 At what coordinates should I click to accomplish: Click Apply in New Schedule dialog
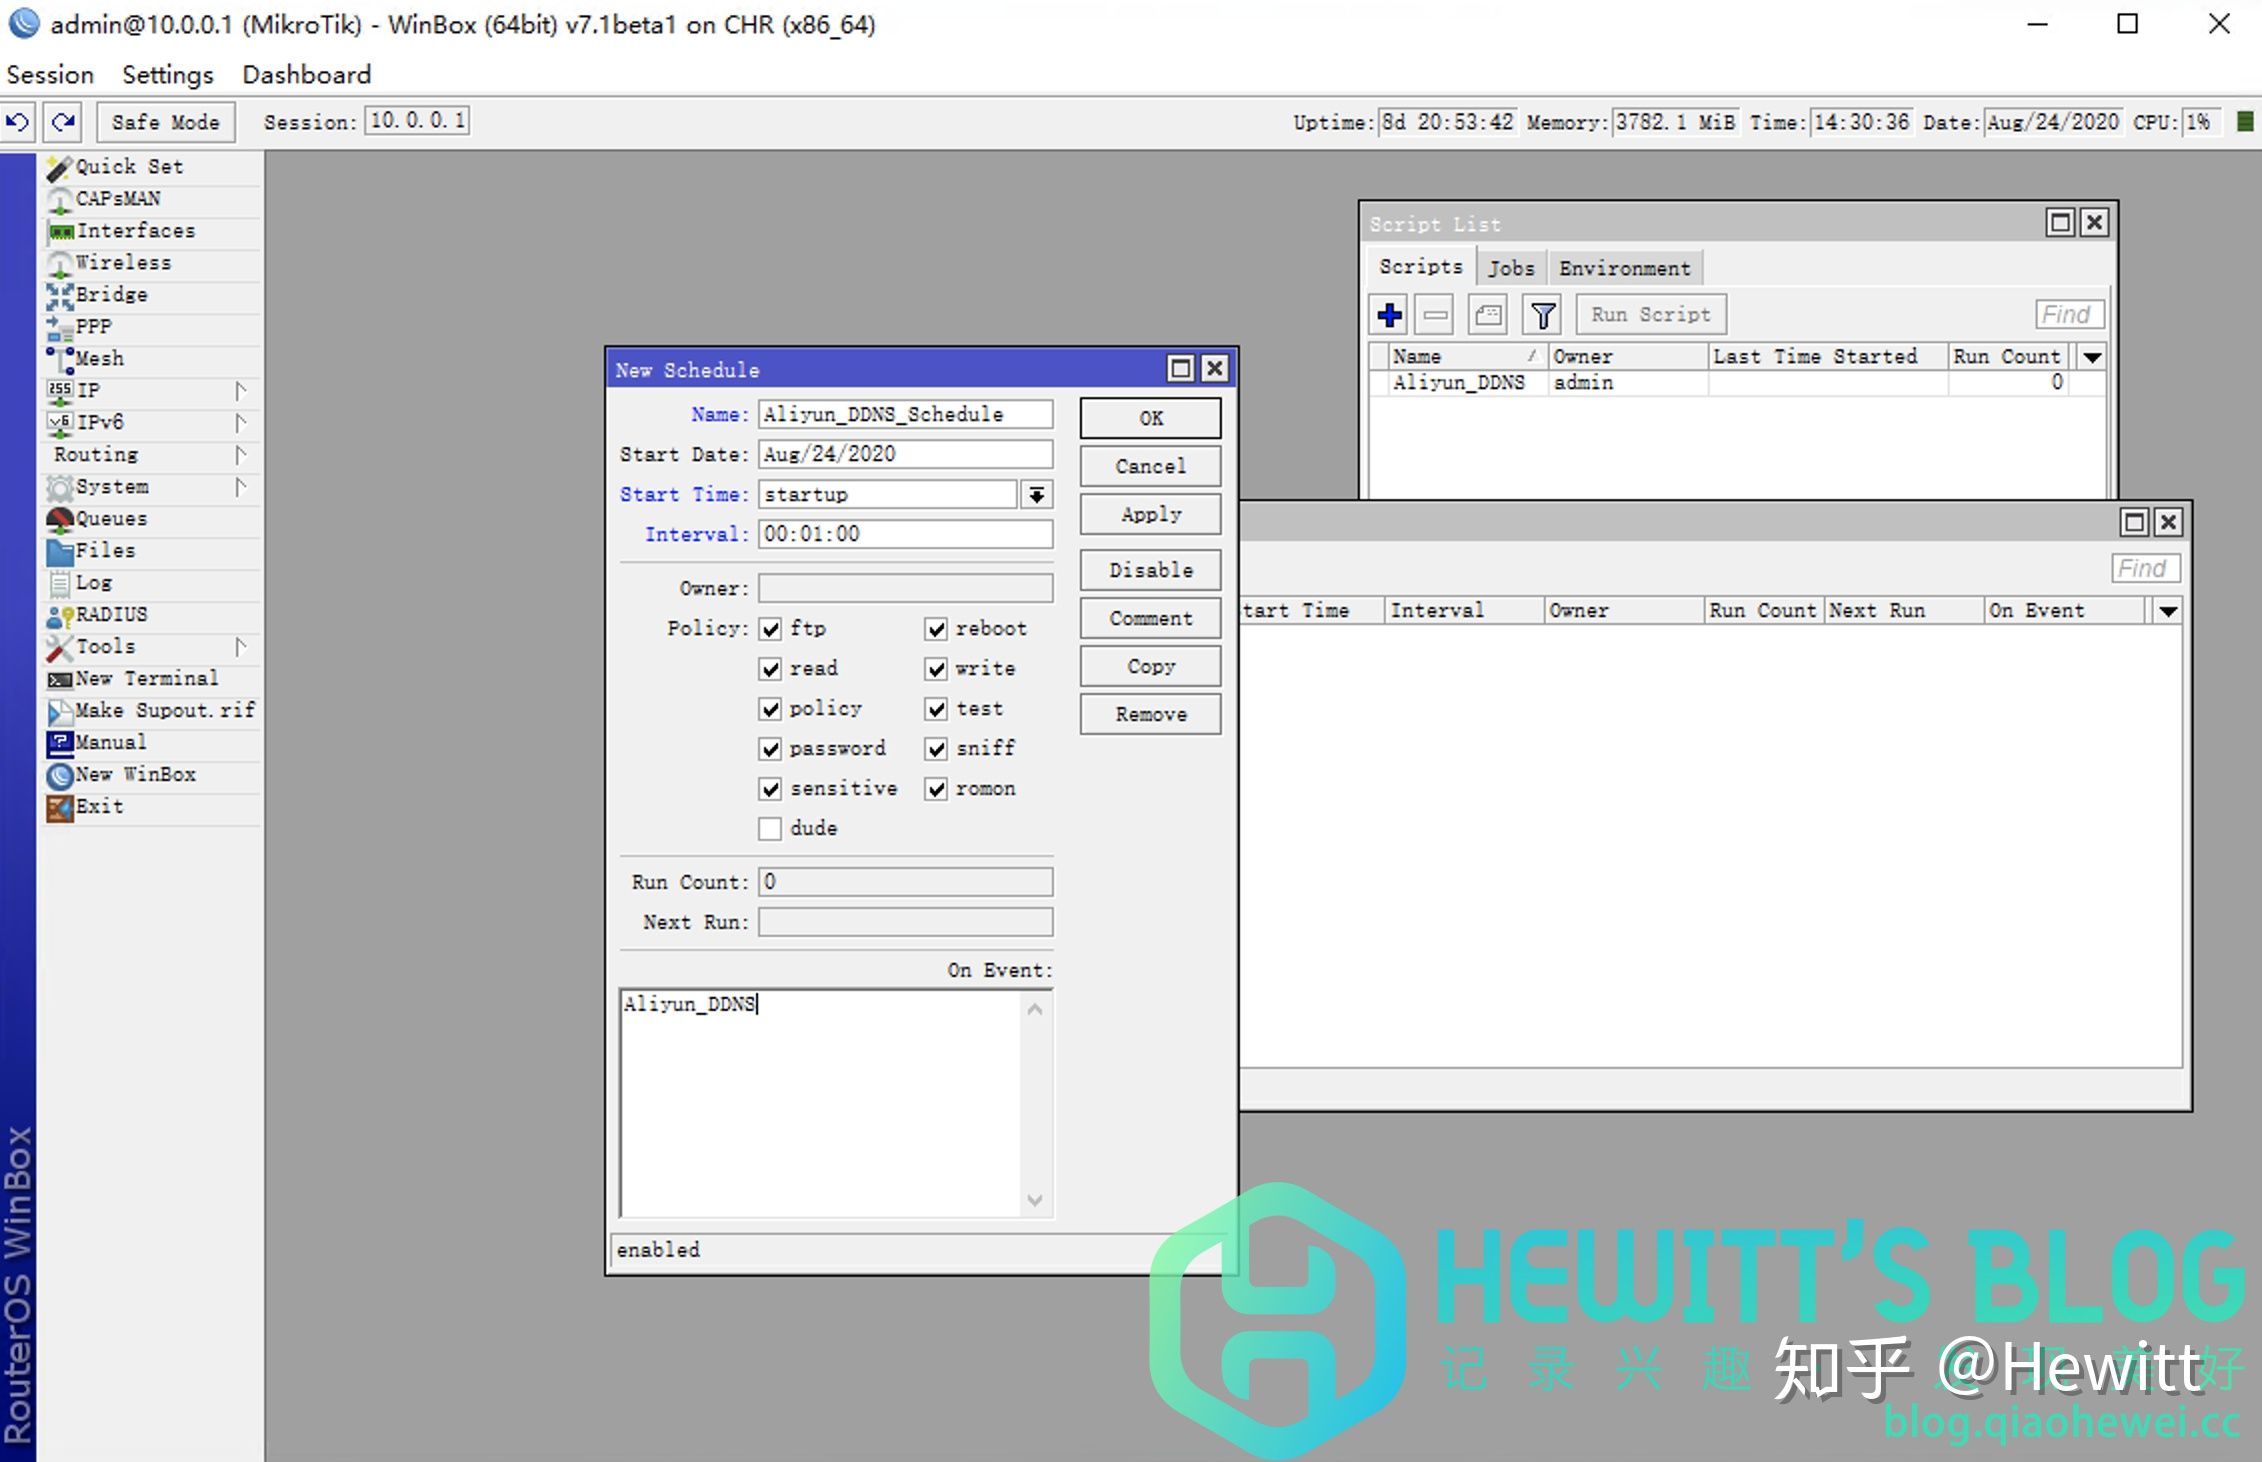1150,515
